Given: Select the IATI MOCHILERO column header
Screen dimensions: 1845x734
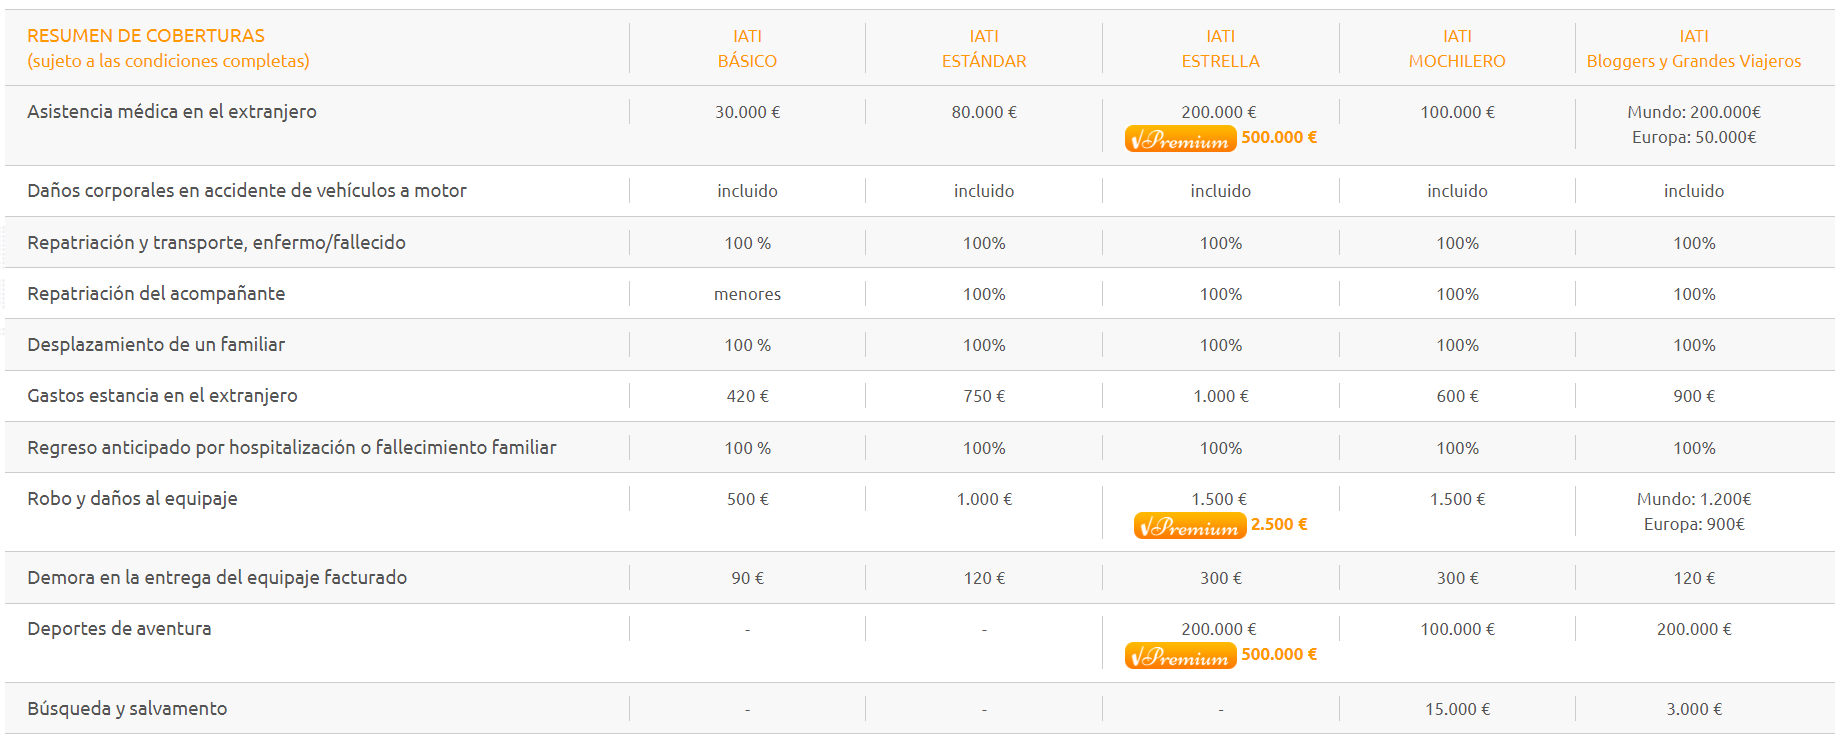Looking at the screenshot, I should (1457, 48).
